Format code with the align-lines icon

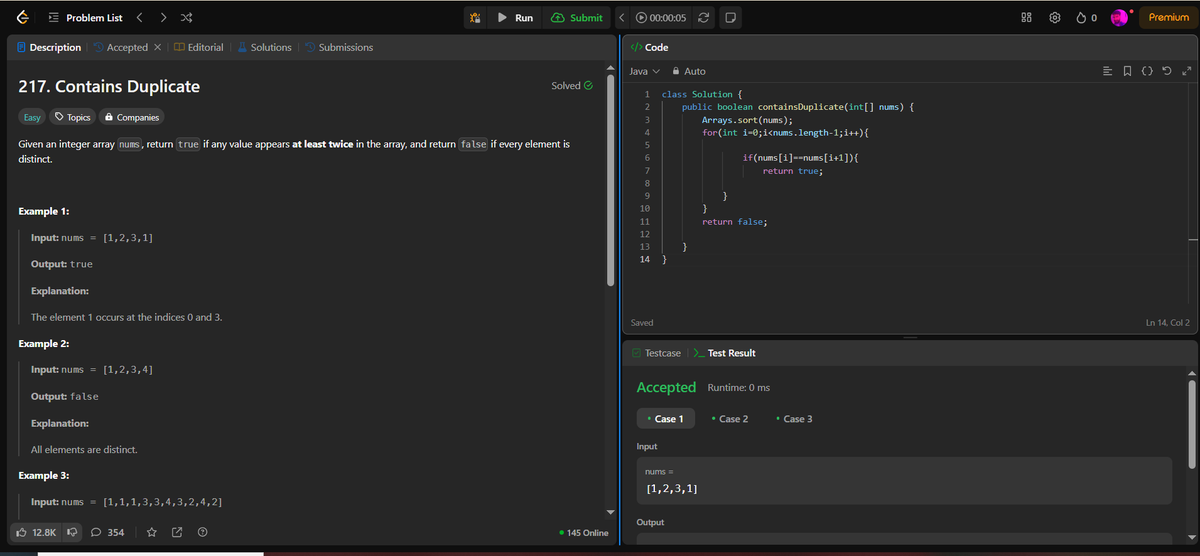pyautogui.click(x=1106, y=71)
